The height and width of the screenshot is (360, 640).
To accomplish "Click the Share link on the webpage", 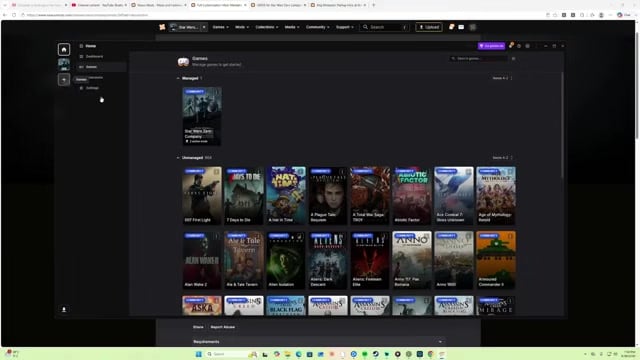I will point(198,327).
